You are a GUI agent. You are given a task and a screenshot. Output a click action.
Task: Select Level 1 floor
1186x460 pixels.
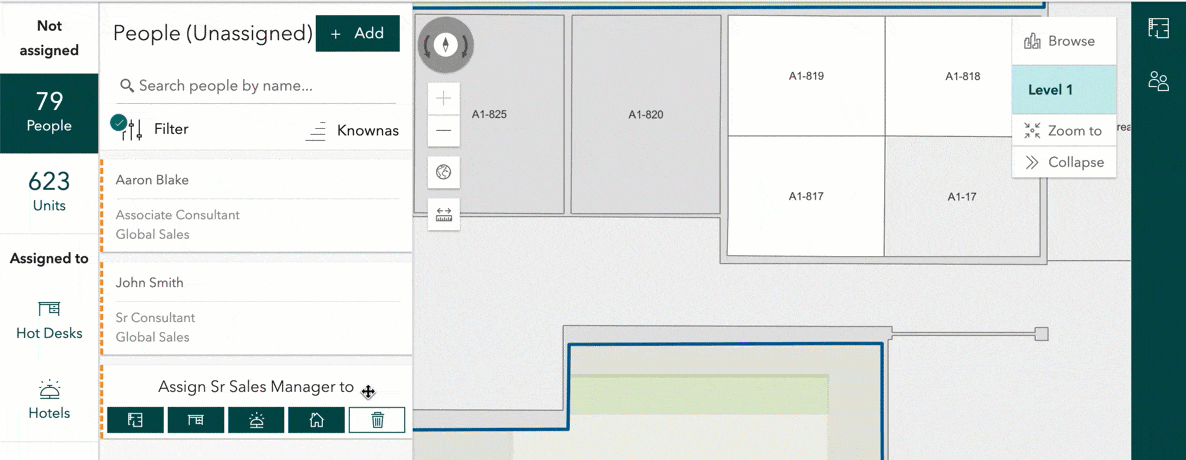point(1064,89)
